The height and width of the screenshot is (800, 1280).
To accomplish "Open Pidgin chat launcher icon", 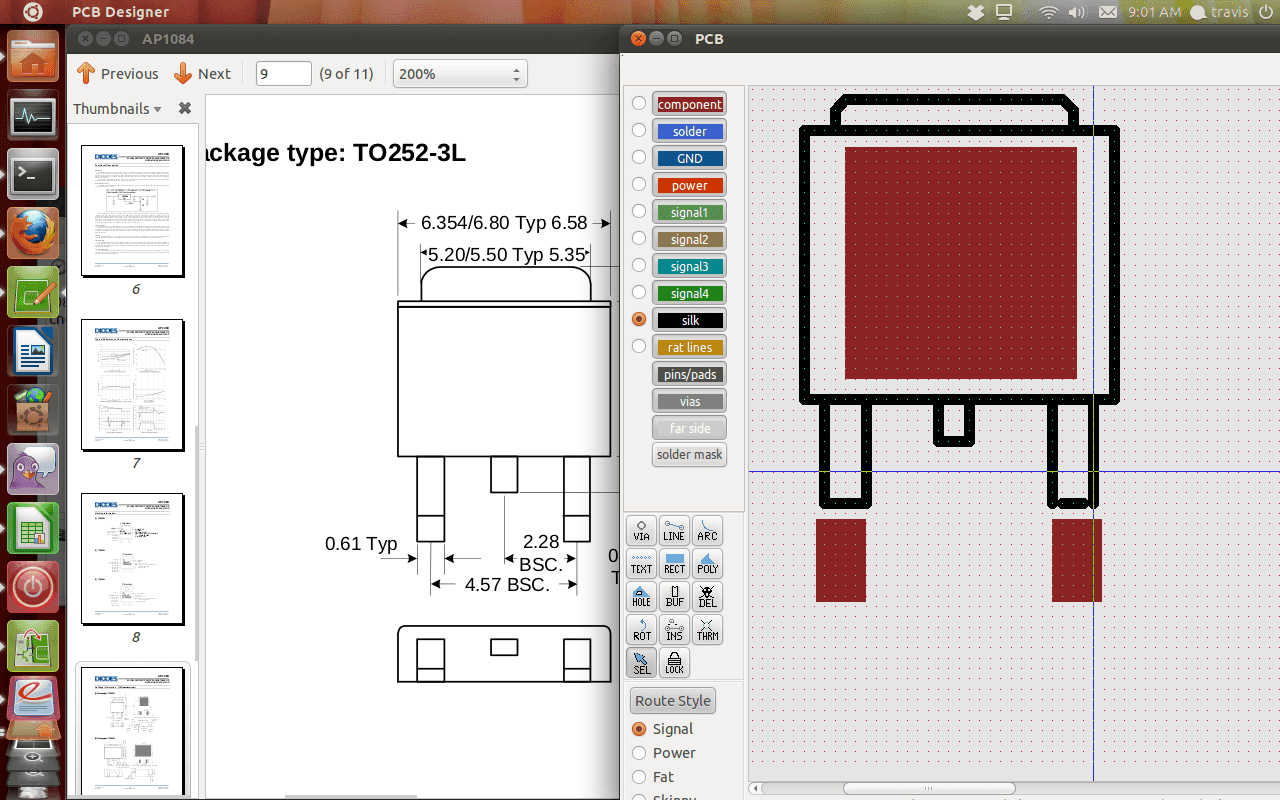I will tap(33, 469).
